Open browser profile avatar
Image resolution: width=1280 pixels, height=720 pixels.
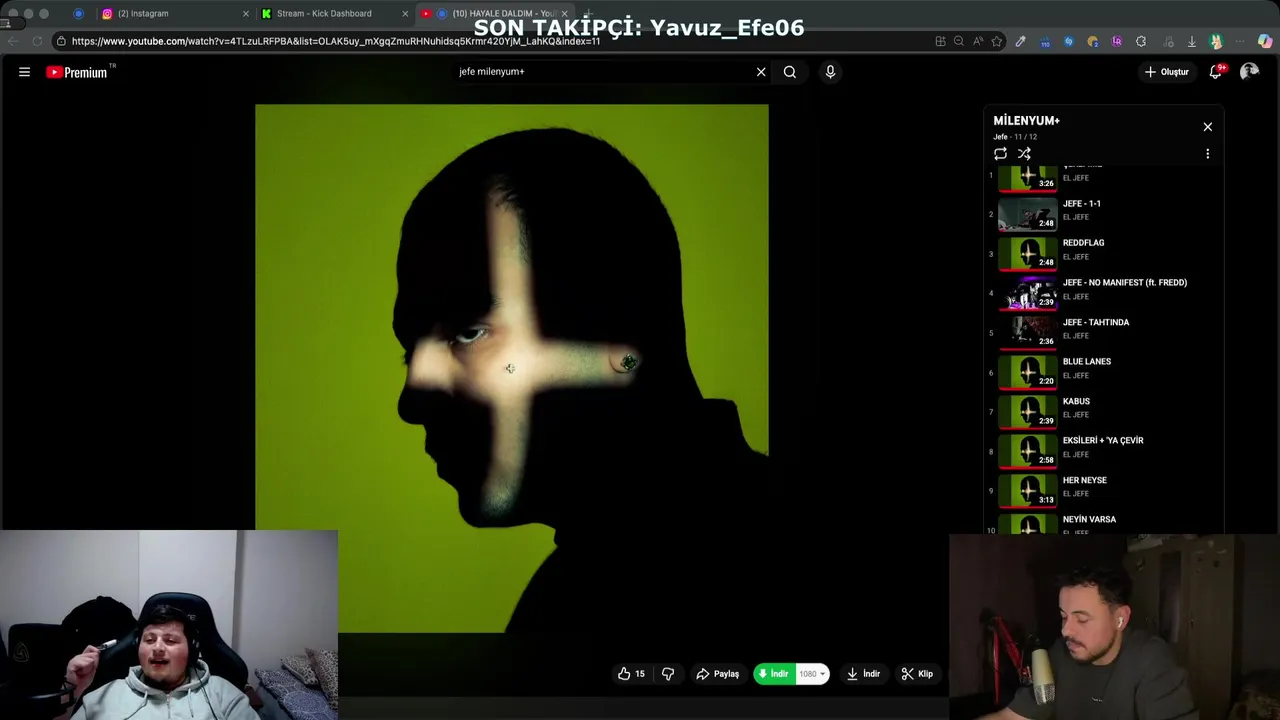pos(1216,41)
